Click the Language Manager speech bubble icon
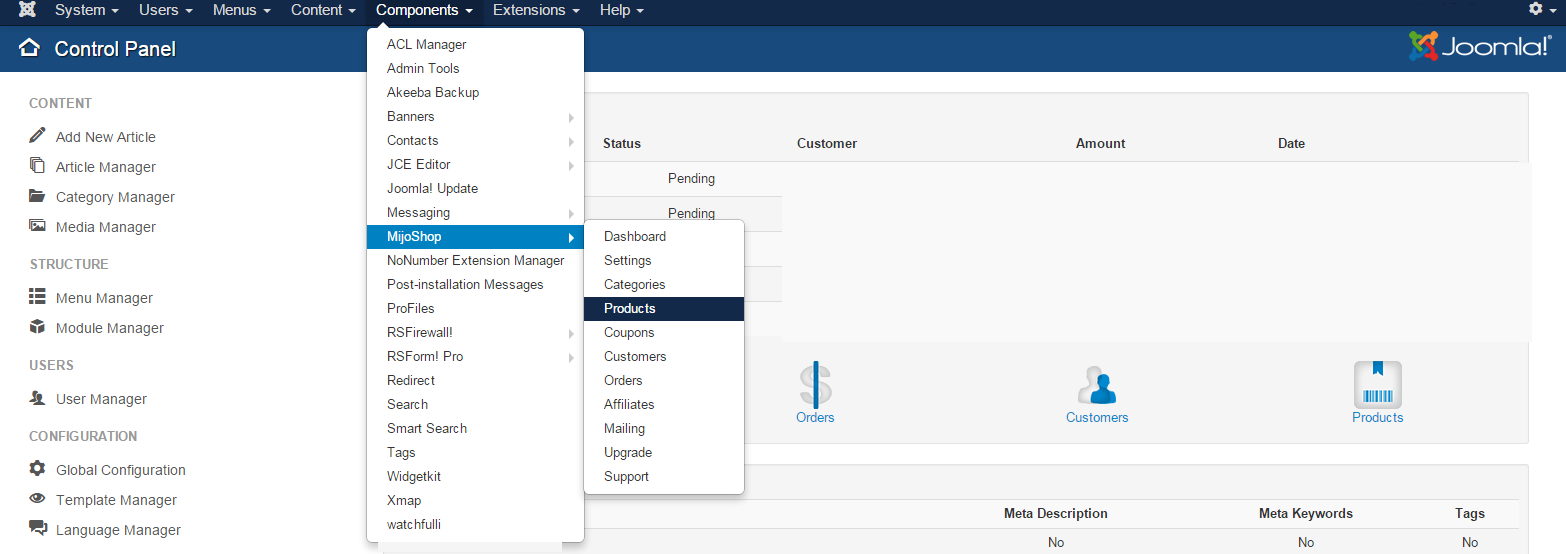Viewport: 1566px width, 554px height. click(x=38, y=528)
